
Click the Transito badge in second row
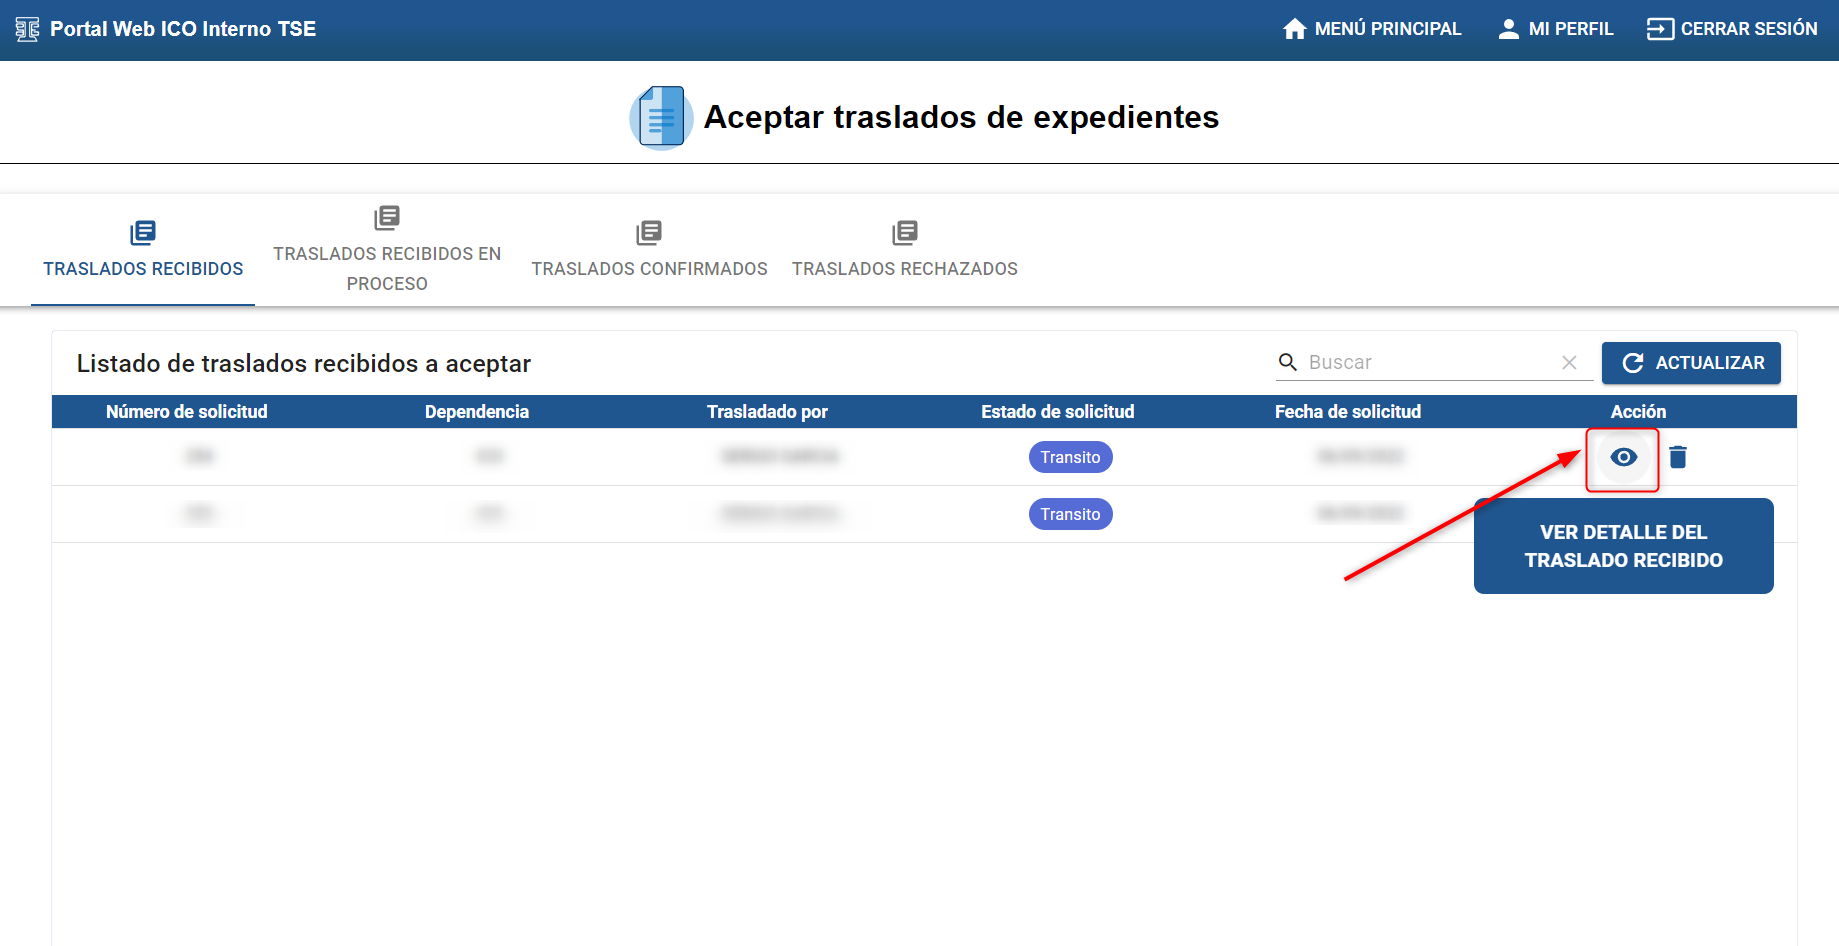click(x=1070, y=514)
